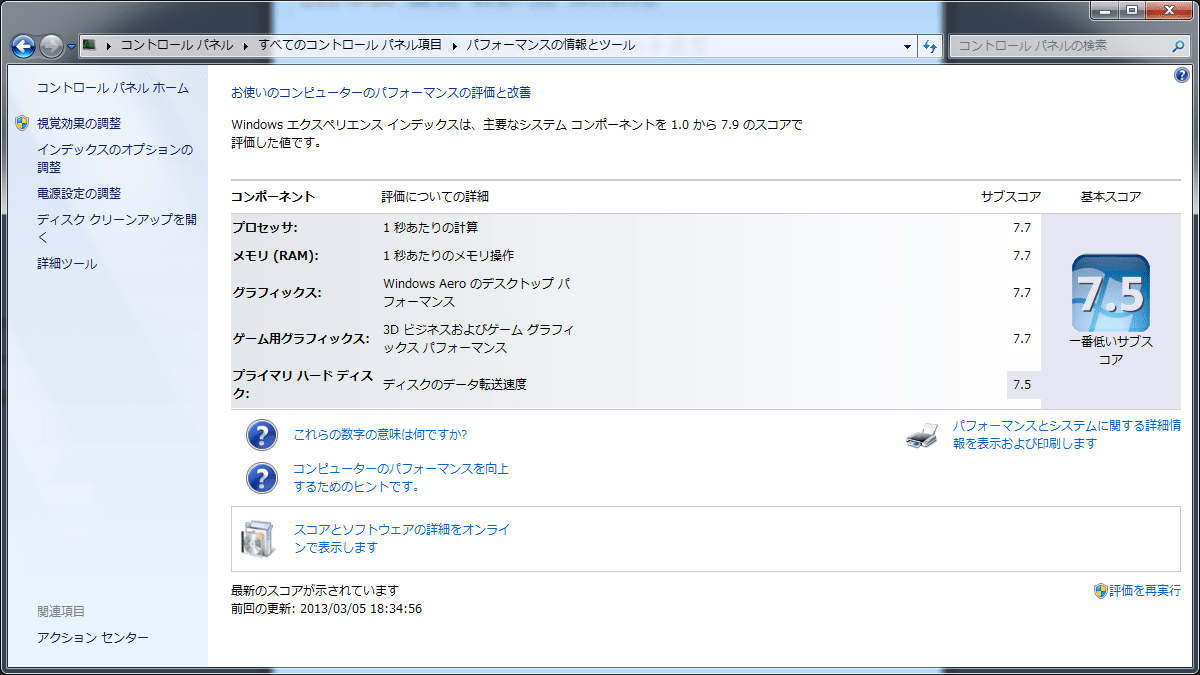Open 詳細ツール link
This screenshot has width=1200, height=675.
(x=67, y=264)
